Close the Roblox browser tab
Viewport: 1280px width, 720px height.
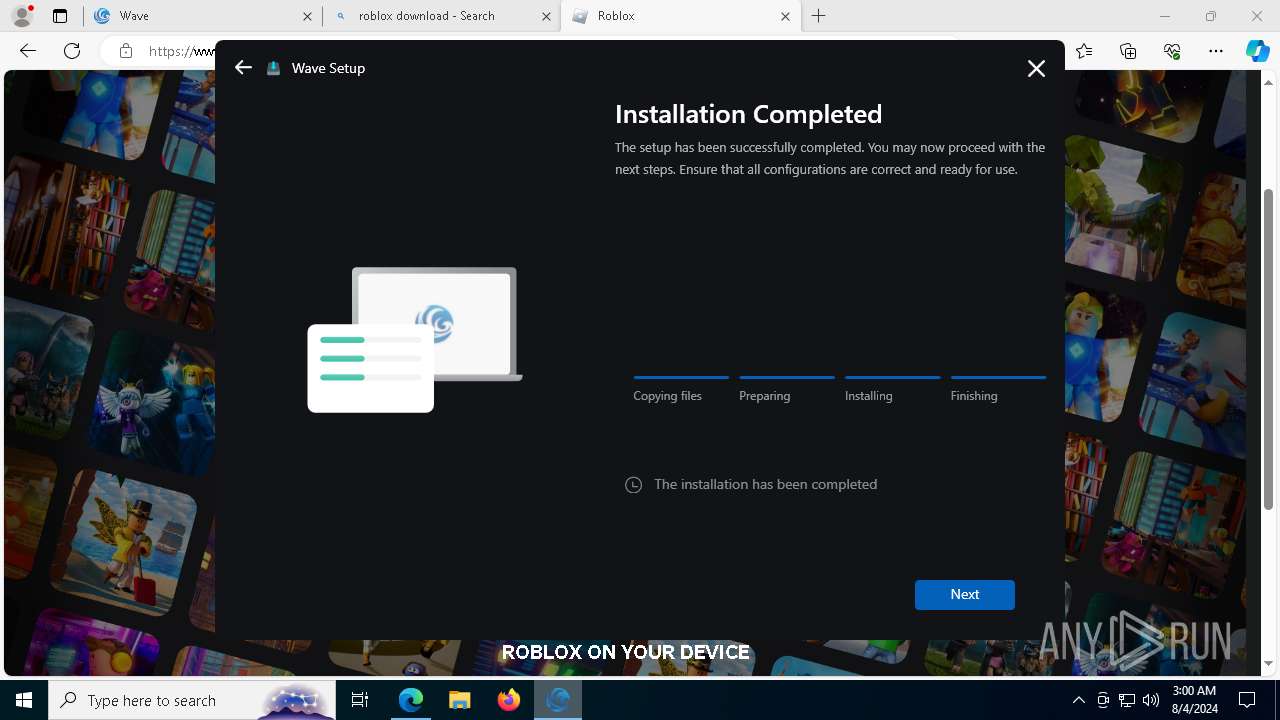pos(785,16)
